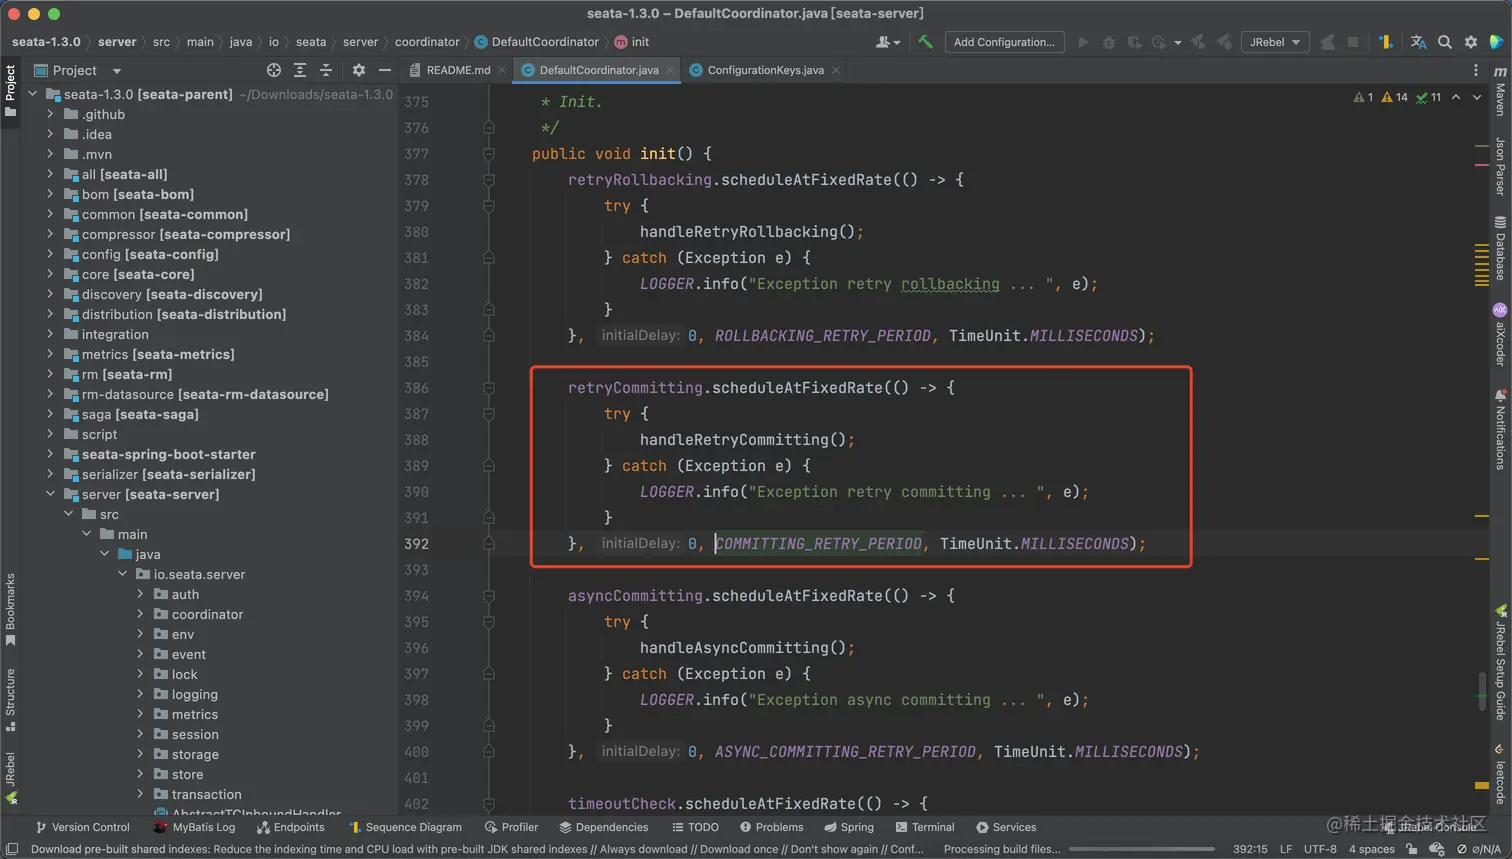
Task: Expand the saga [seata-saga] module
Action: click(x=50, y=414)
